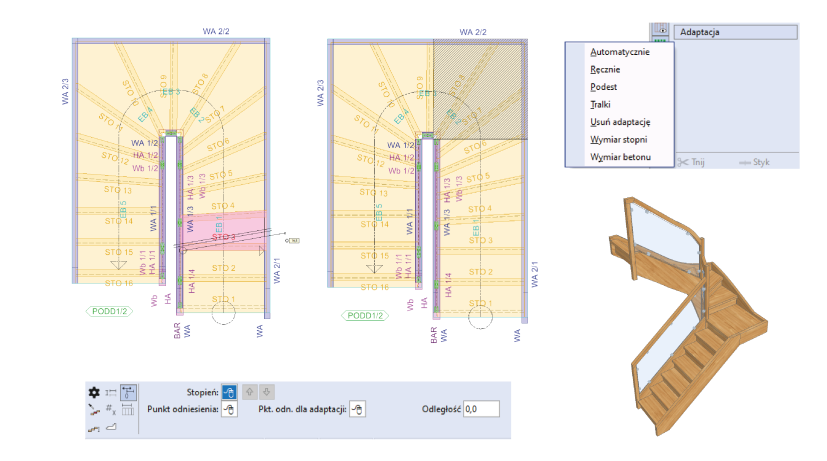
Task: Toggle the eye visibility icon beside Adaptacja
Action: tap(661, 32)
